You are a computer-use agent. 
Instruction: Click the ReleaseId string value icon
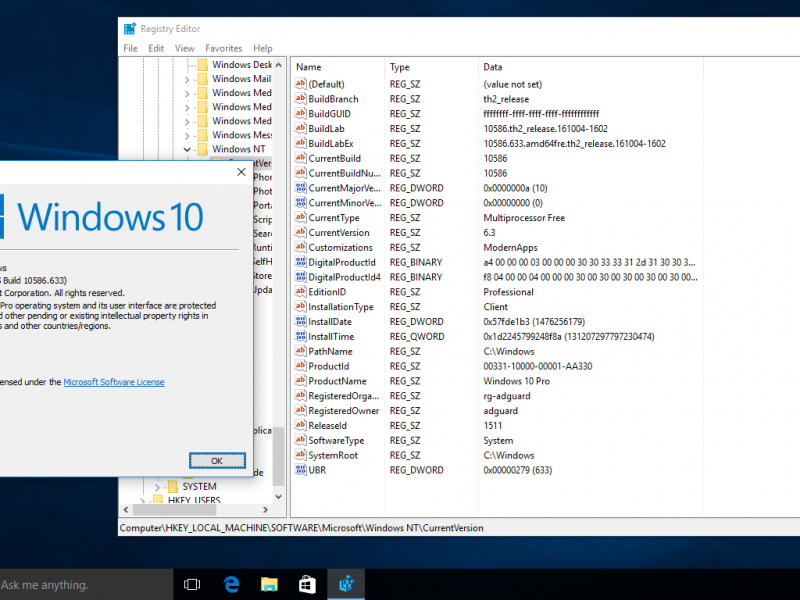point(301,425)
